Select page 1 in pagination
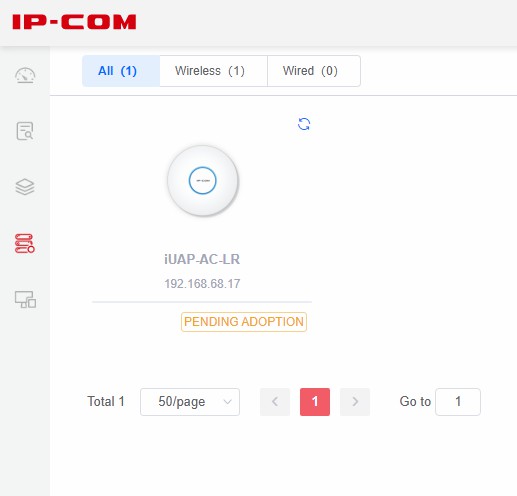 click(x=315, y=402)
